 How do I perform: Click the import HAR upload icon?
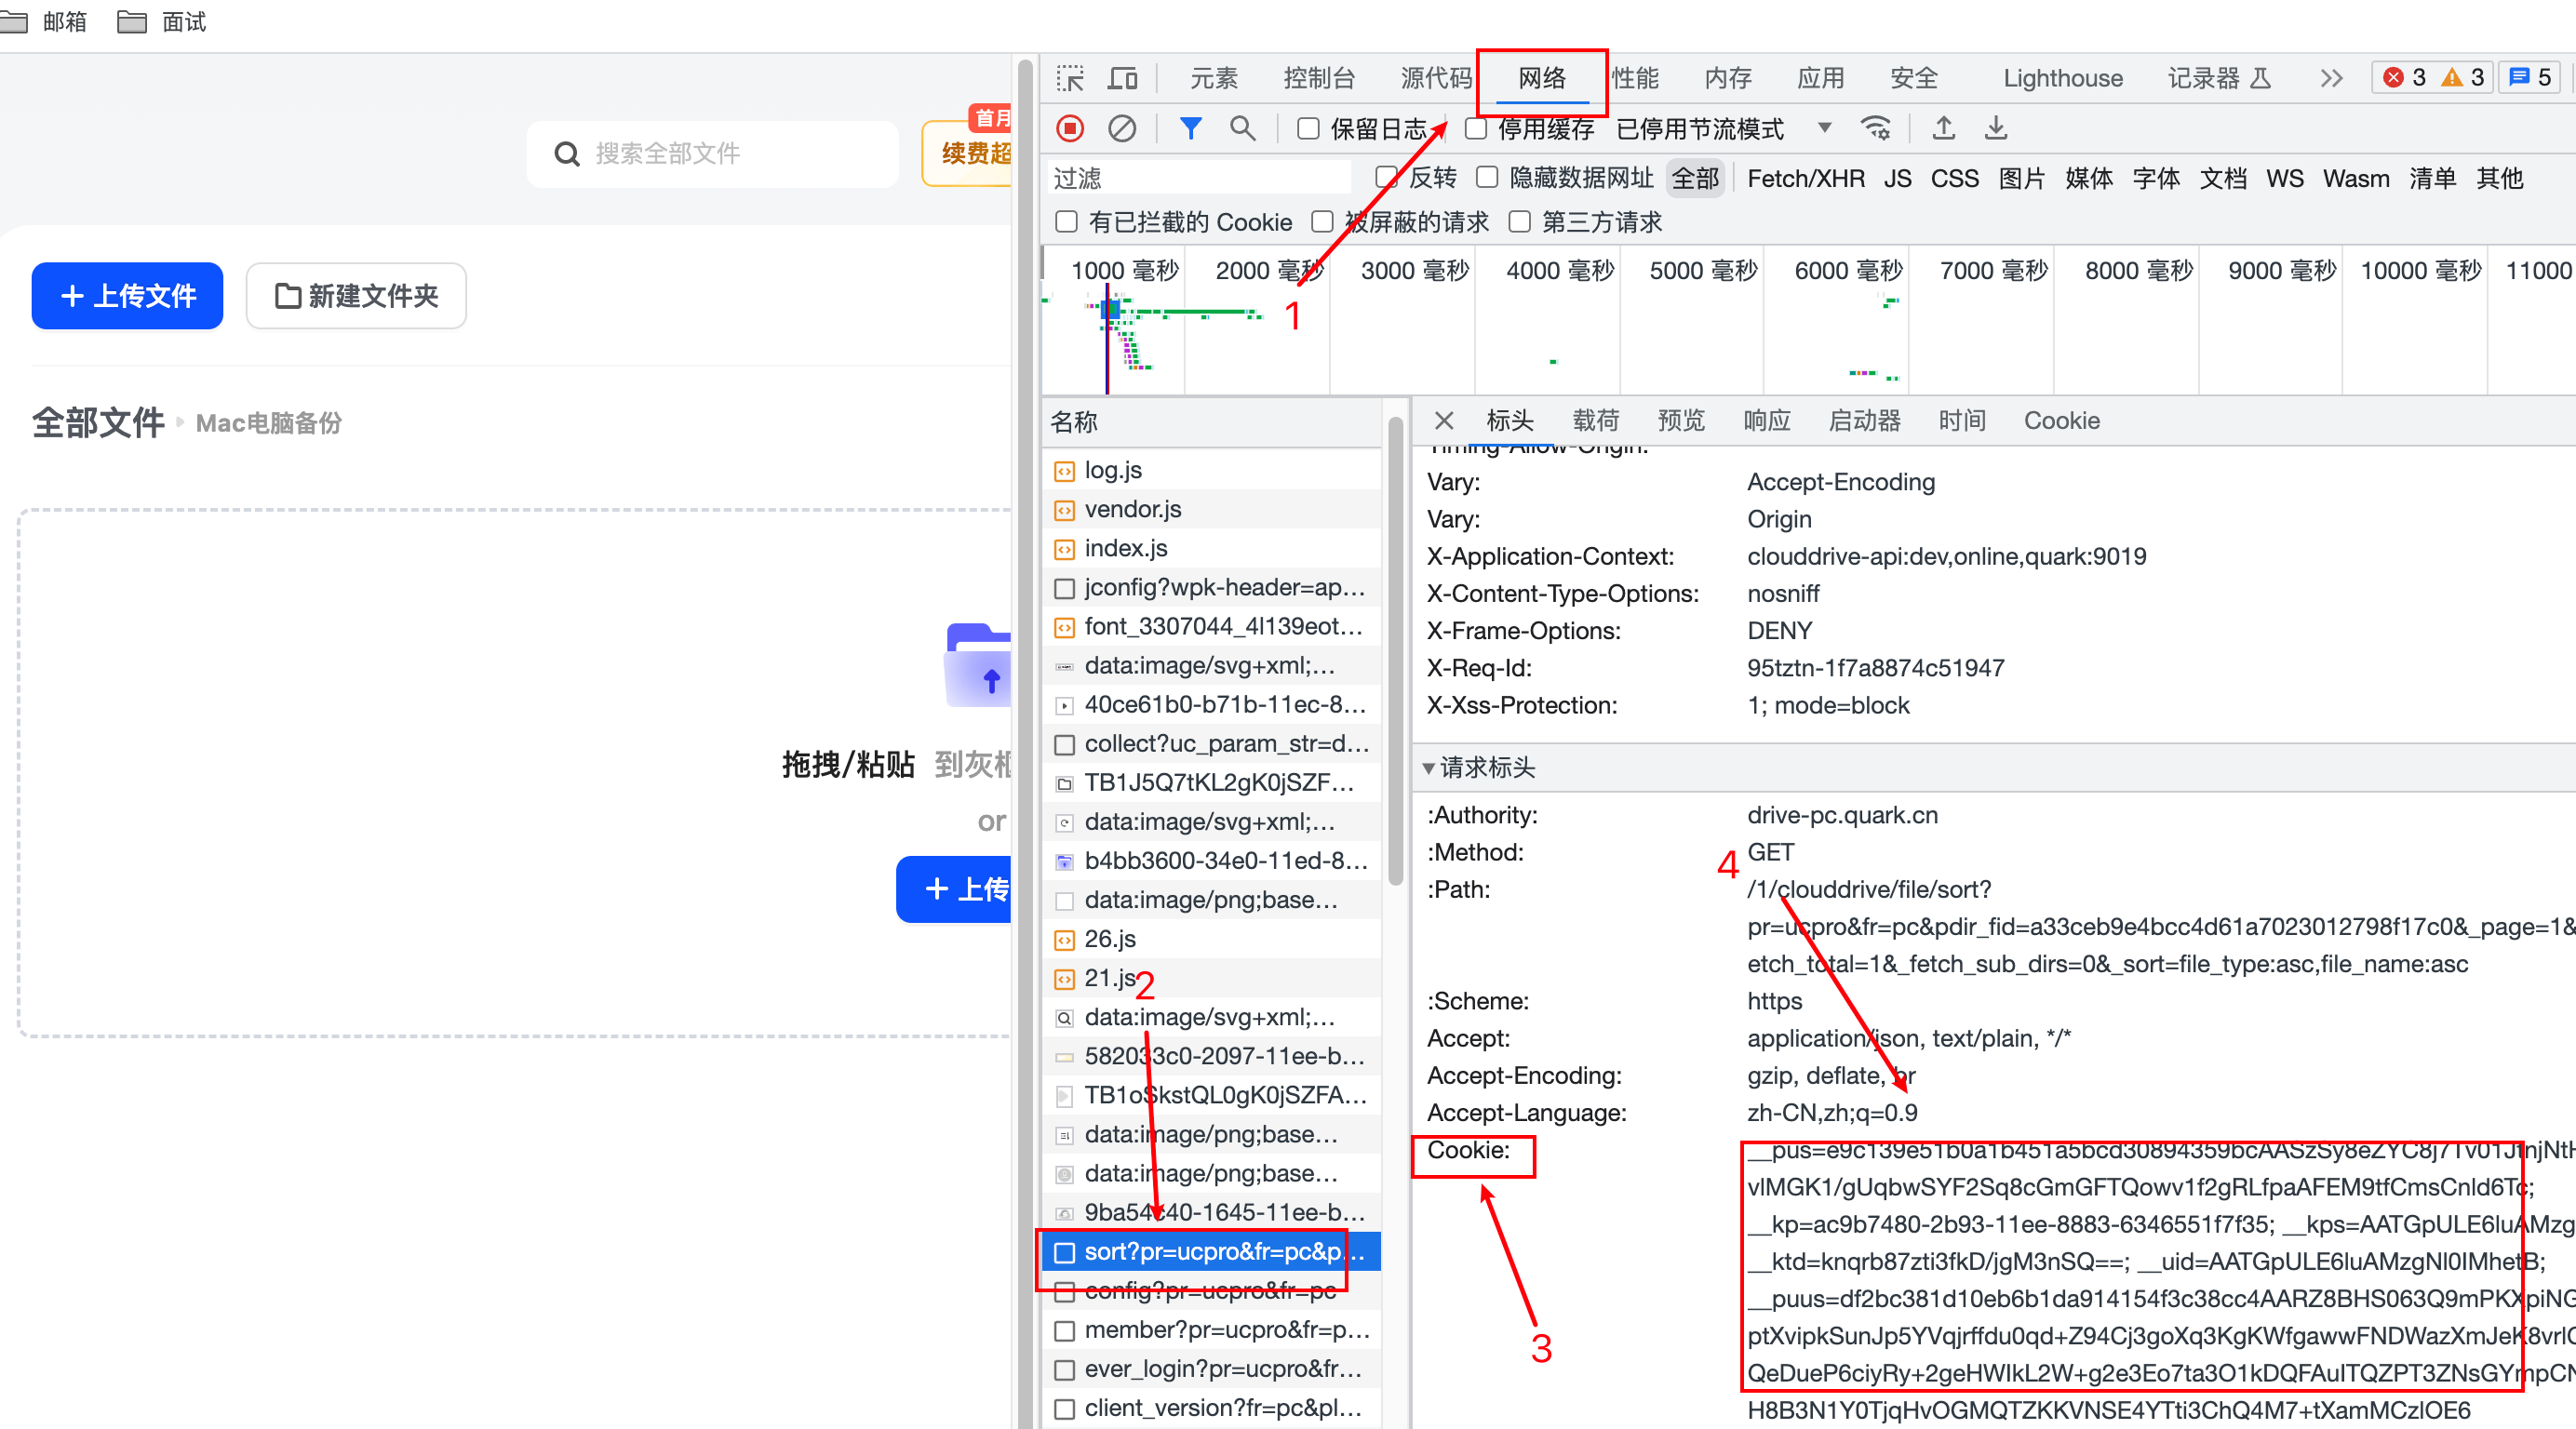coord(1943,129)
